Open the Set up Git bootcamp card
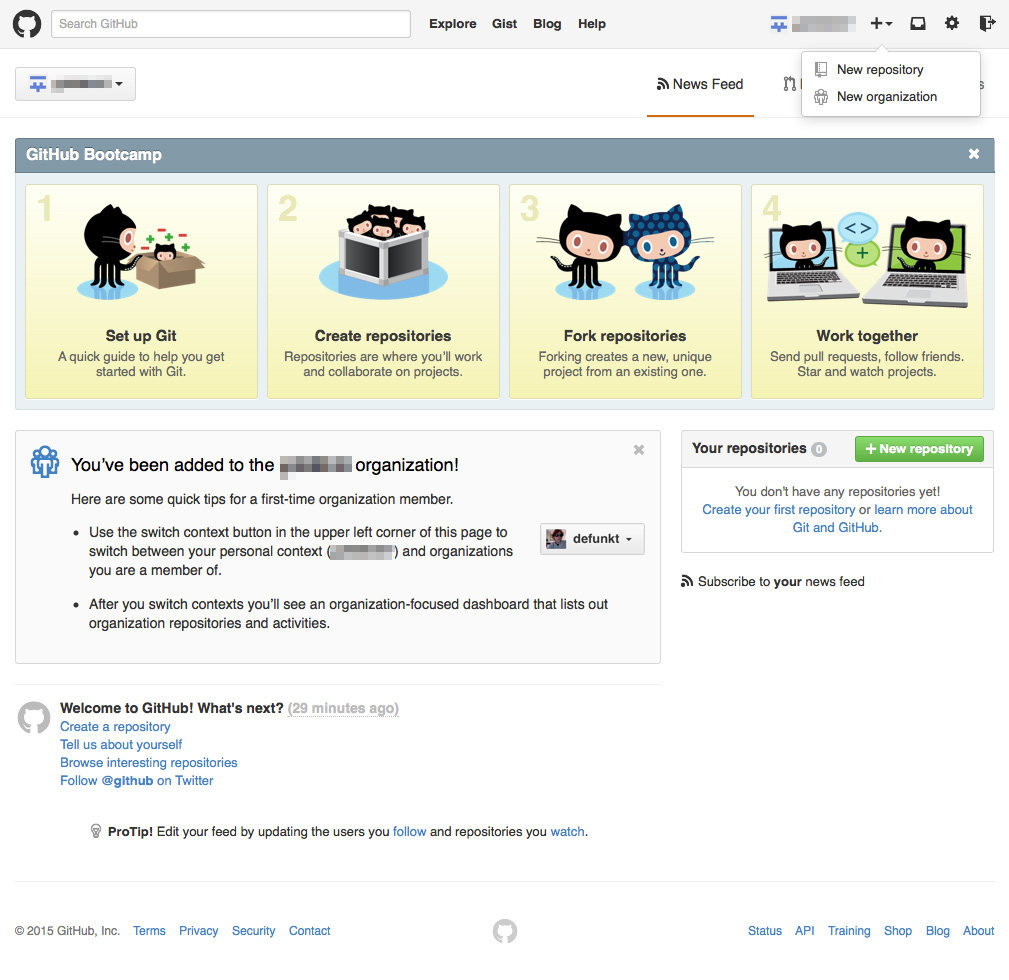This screenshot has height=980, width=1009. (x=141, y=291)
